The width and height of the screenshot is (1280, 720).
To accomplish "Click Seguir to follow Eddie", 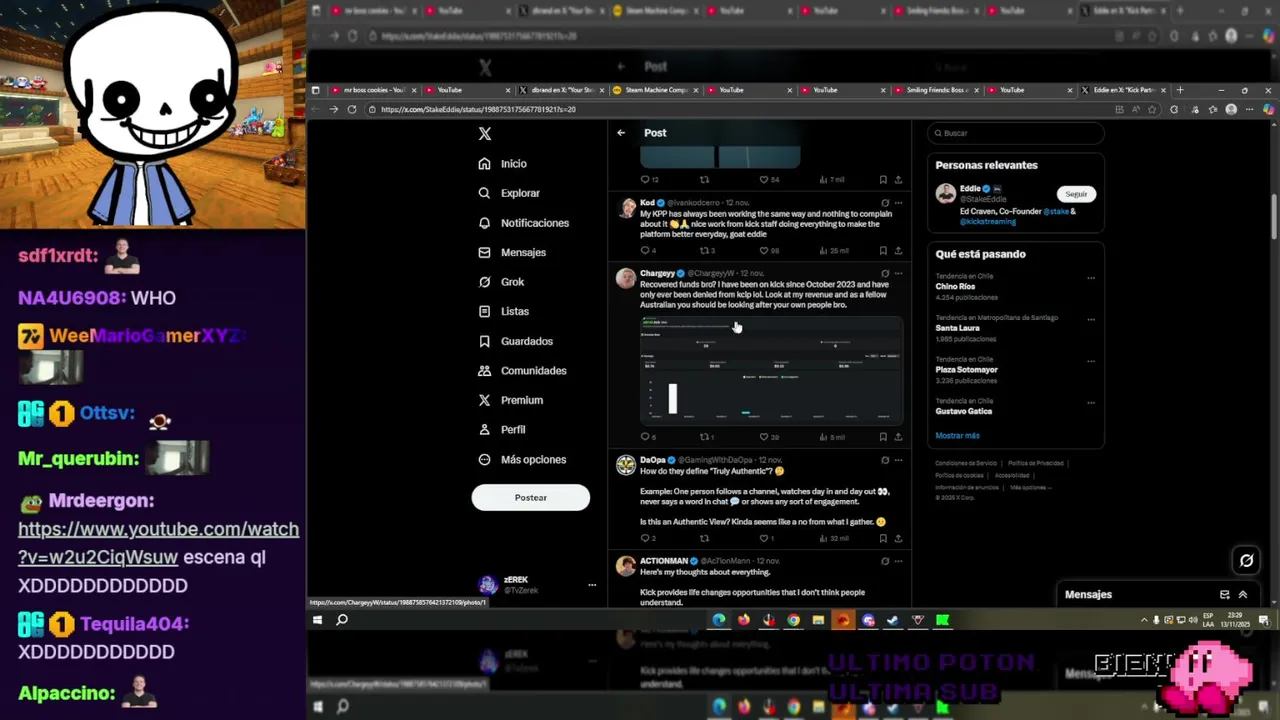I will 1076,194.
